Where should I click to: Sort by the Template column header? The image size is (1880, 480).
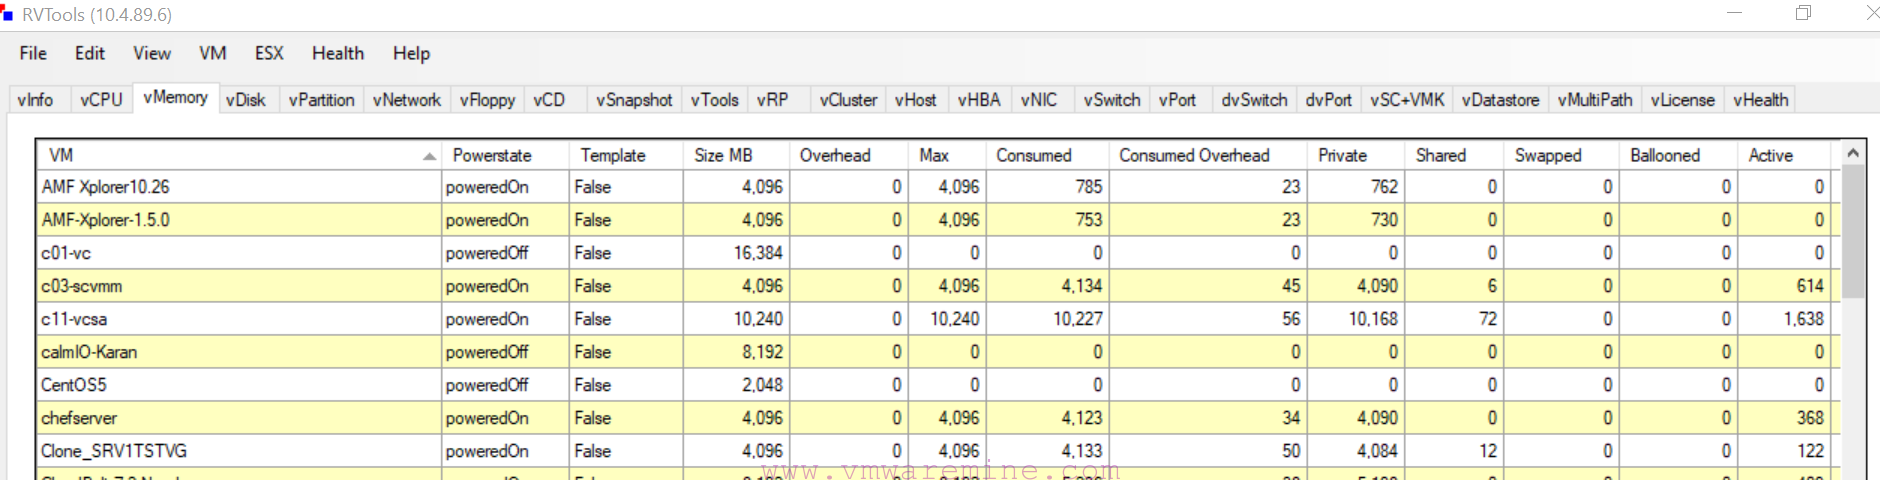[626, 155]
